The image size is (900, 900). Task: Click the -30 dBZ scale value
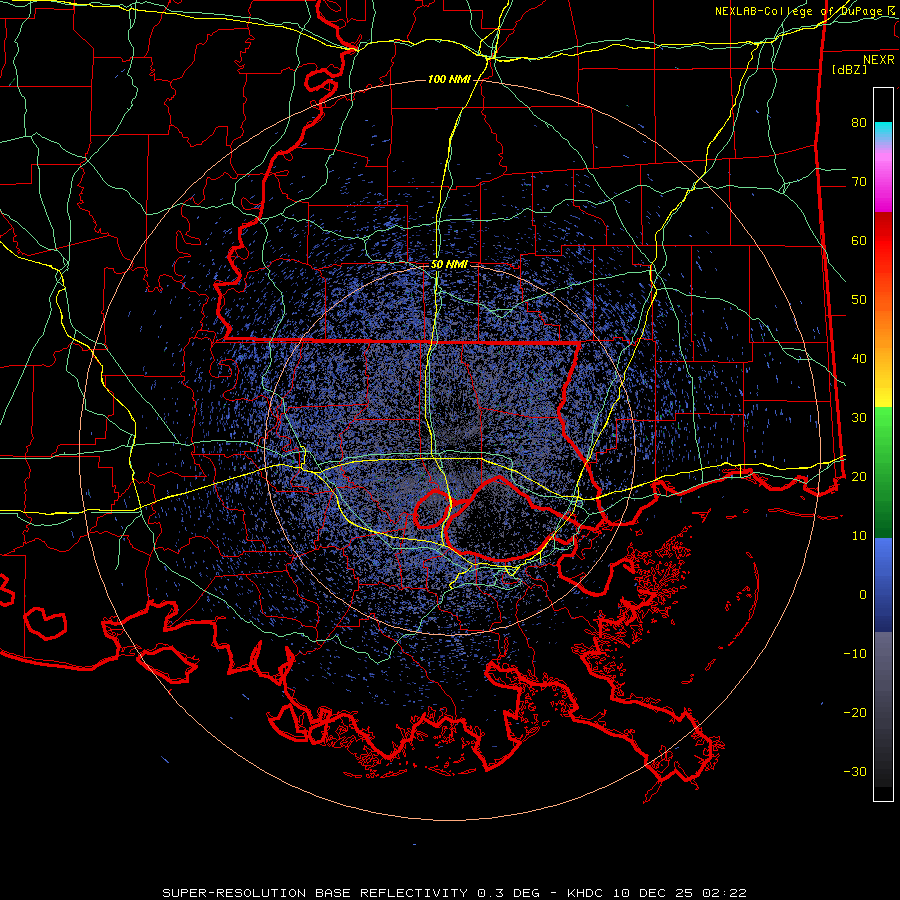tap(855, 772)
